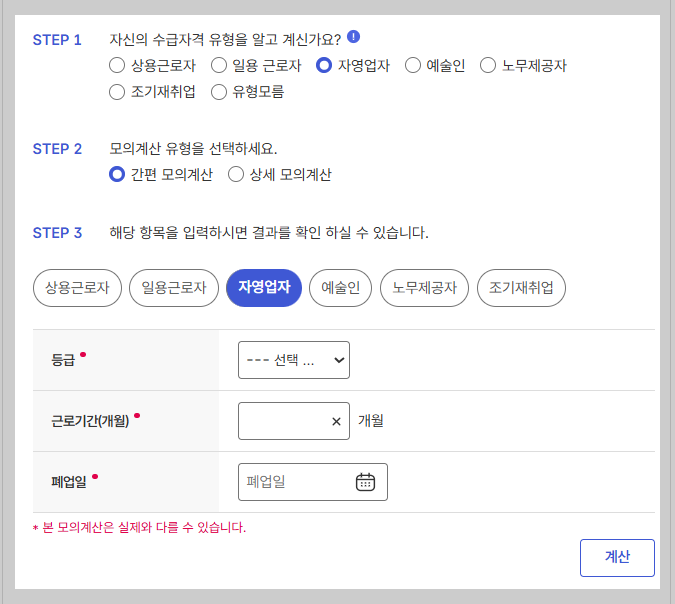This screenshot has width=675, height=604.
Task: Click the 근로기간(개월) row label
Action: pos(90,421)
